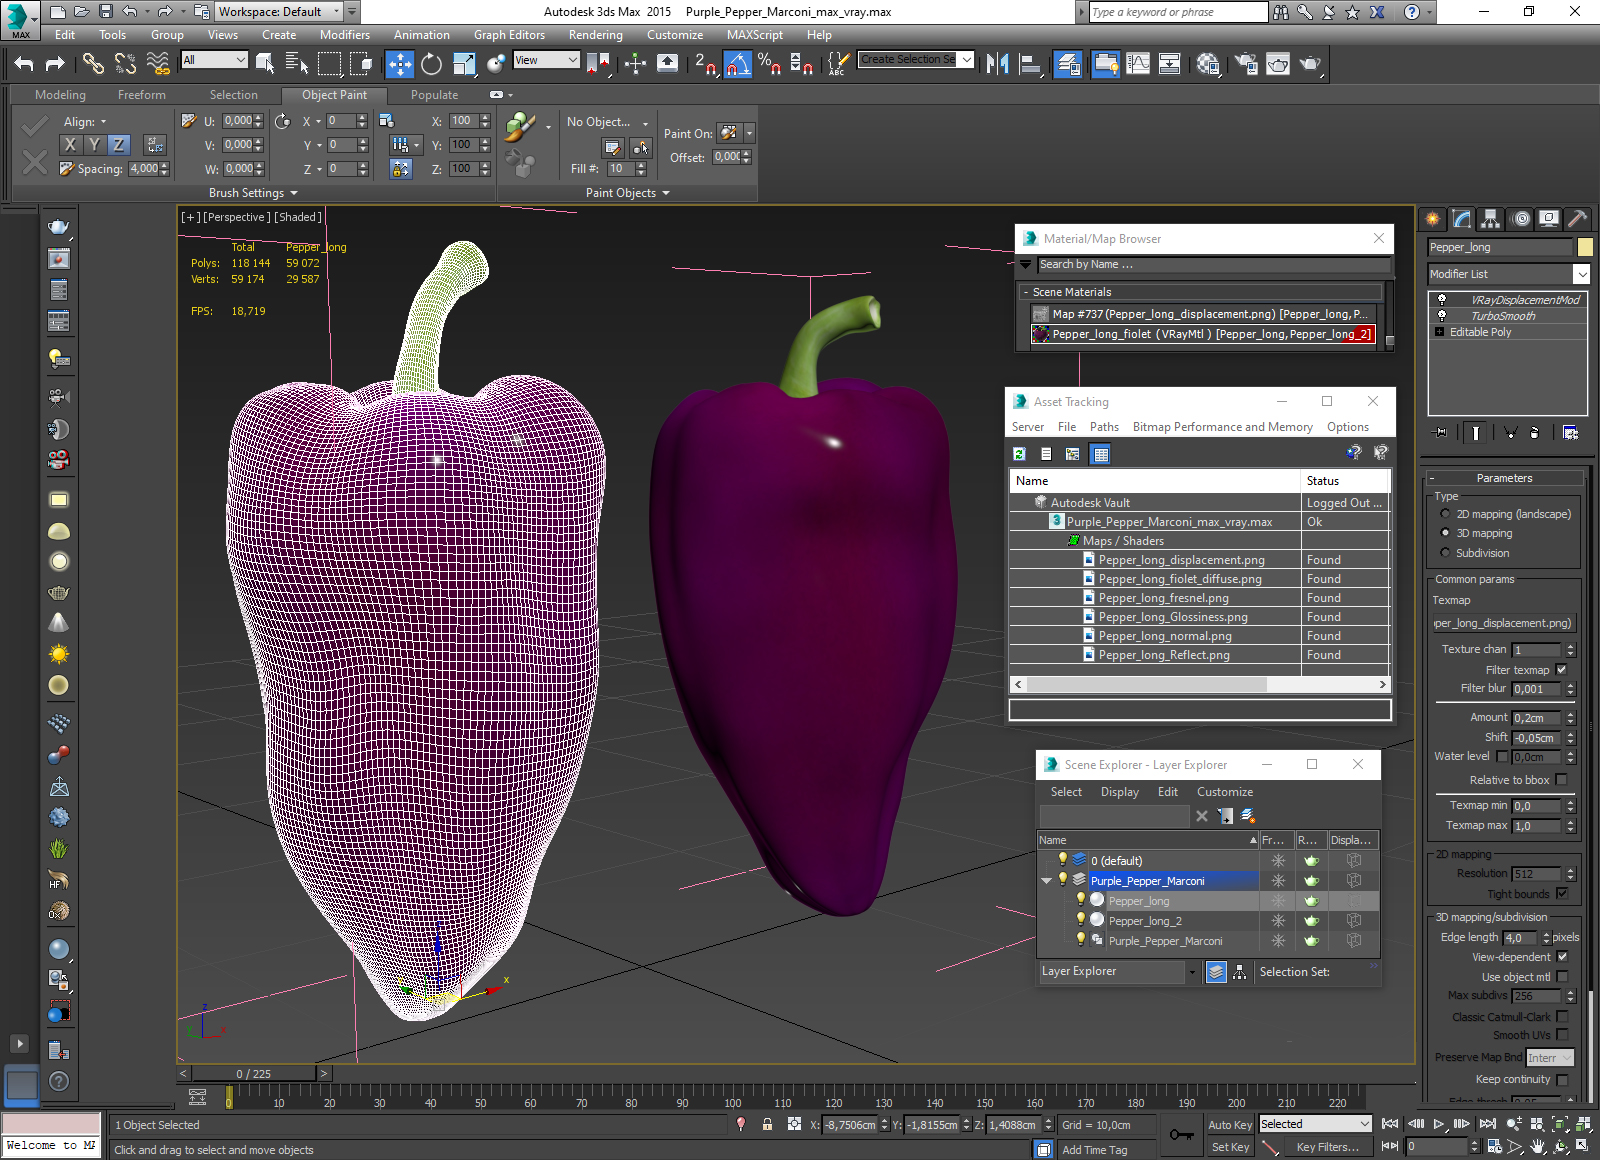
Task: Expand the Editable Poly modifier entry
Action: (1439, 332)
